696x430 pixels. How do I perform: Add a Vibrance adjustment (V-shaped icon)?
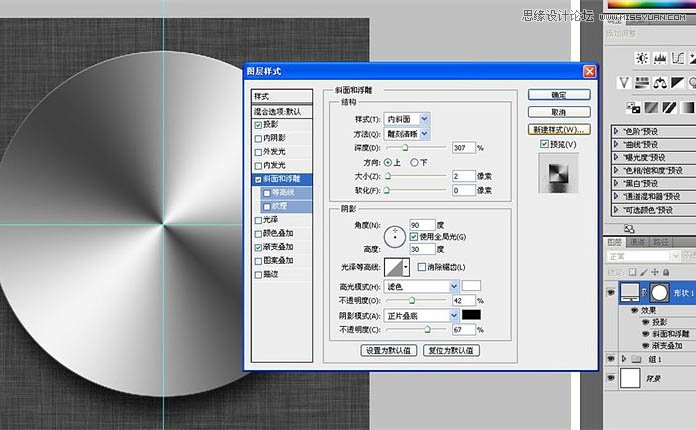point(624,83)
